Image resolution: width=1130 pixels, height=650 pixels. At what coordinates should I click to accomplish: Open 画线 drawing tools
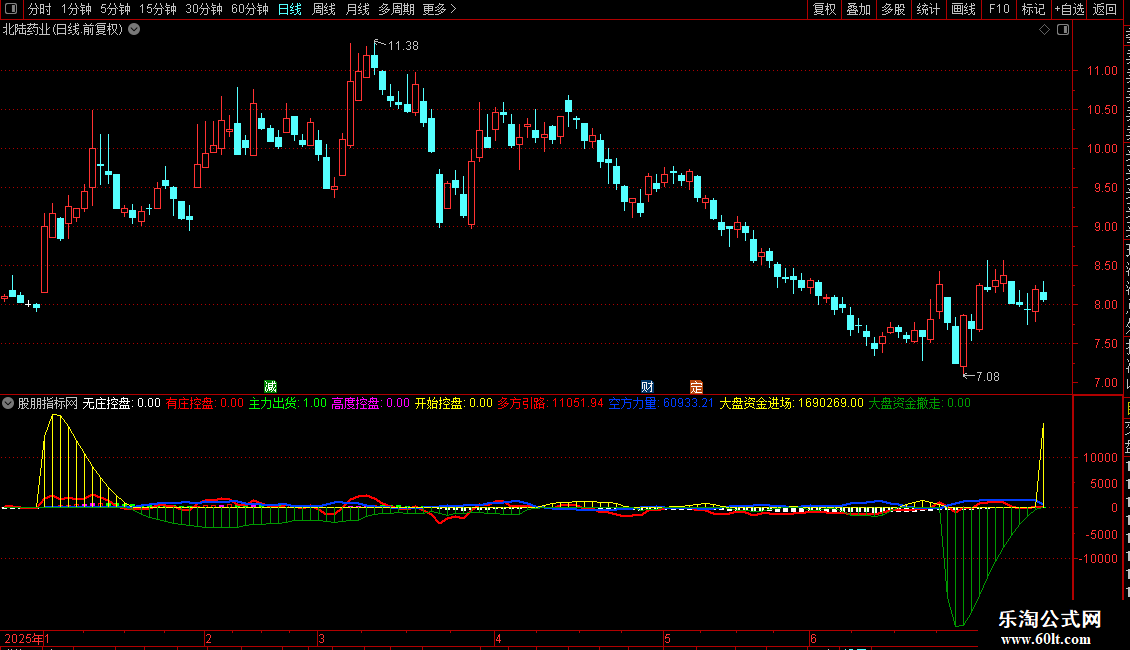point(963,9)
